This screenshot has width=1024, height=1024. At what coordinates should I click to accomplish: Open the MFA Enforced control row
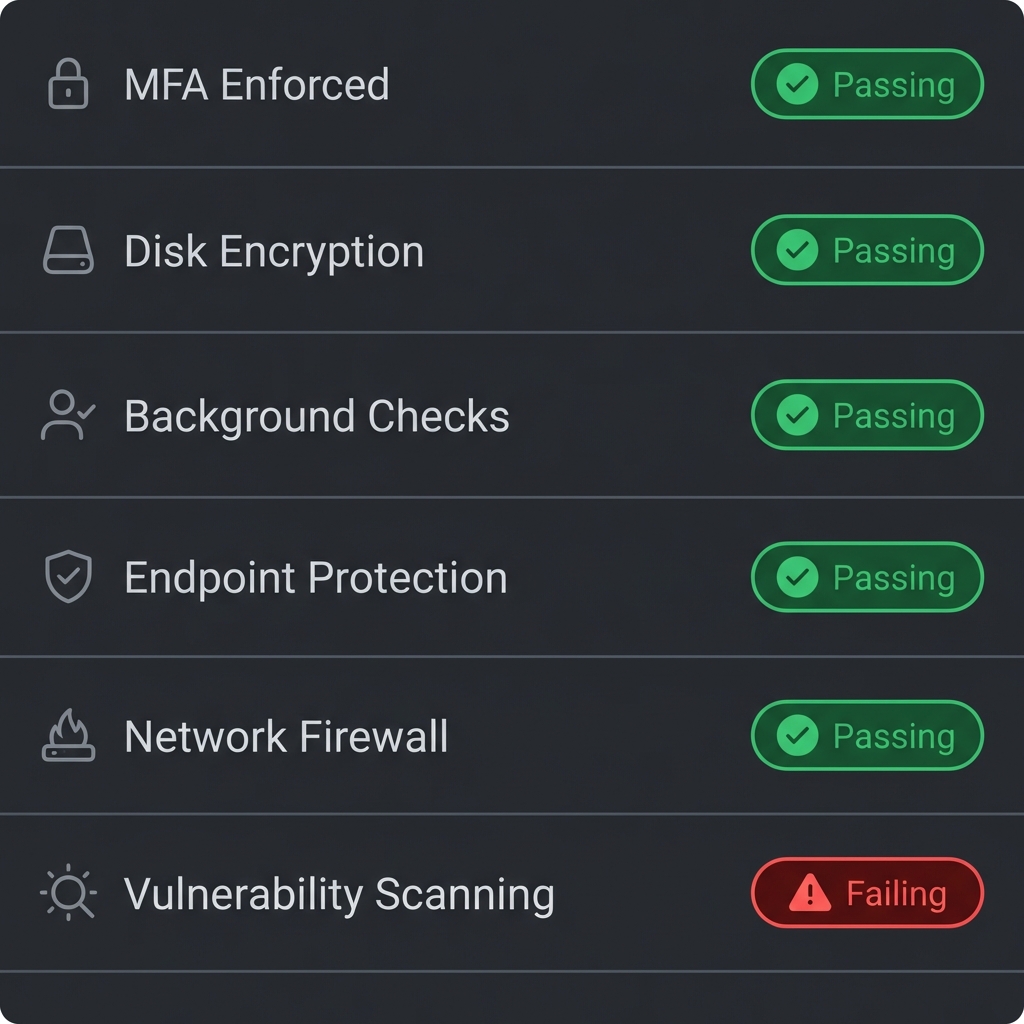pyautogui.click(x=256, y=85)
